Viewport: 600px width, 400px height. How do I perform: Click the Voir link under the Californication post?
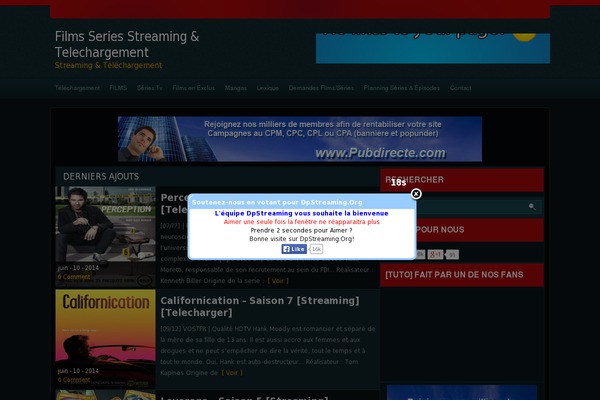232,372
